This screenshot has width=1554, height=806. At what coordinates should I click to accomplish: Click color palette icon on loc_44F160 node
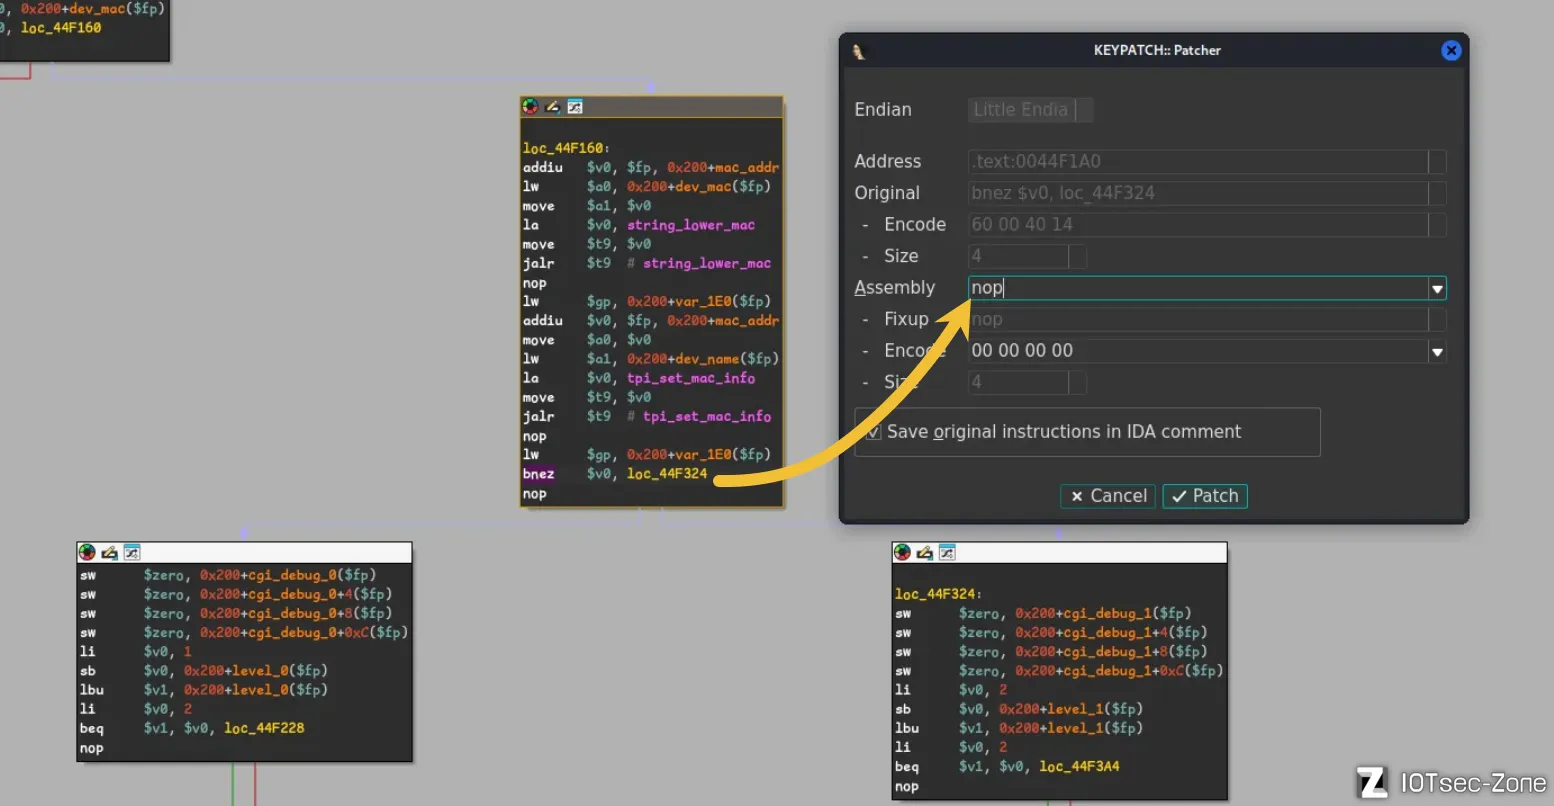pyautogui.click(x=531, y=107)
